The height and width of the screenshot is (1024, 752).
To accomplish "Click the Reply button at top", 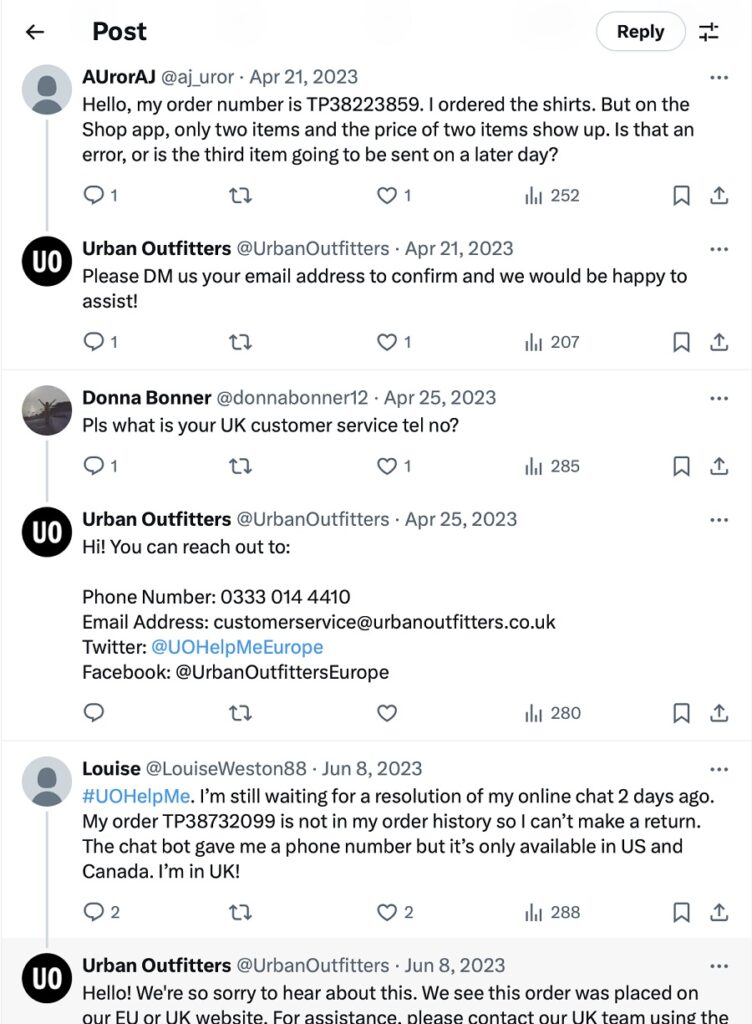I will (x=640, y=32).
